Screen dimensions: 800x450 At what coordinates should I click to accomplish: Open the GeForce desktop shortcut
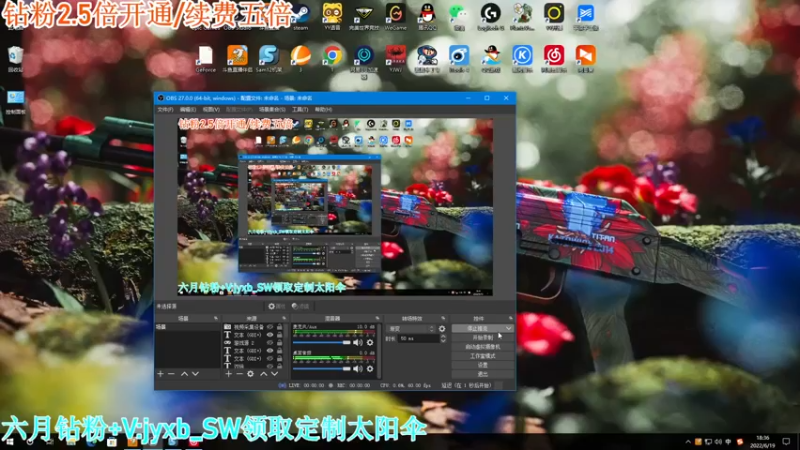(205, 59)
